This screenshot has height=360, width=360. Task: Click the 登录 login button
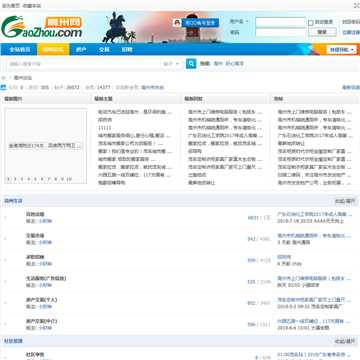click(322, 32)
